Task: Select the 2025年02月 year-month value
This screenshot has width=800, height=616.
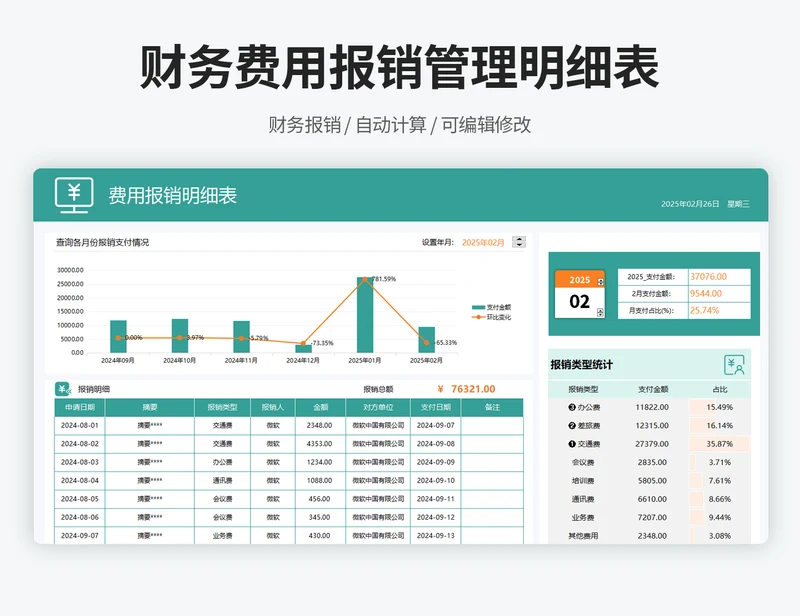Action: (x=483, y=242)
